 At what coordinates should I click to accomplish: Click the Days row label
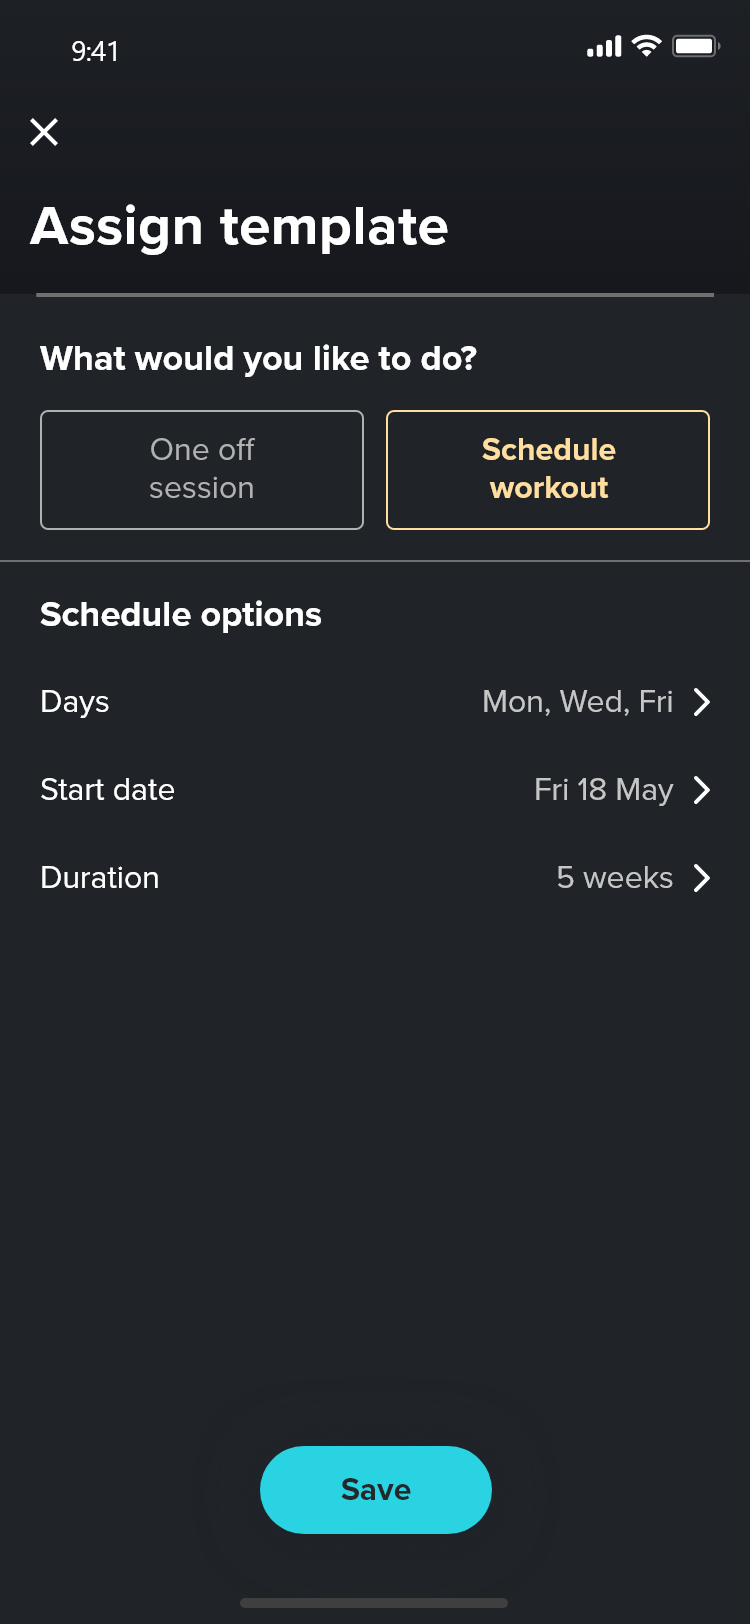[x=75, y=702]
